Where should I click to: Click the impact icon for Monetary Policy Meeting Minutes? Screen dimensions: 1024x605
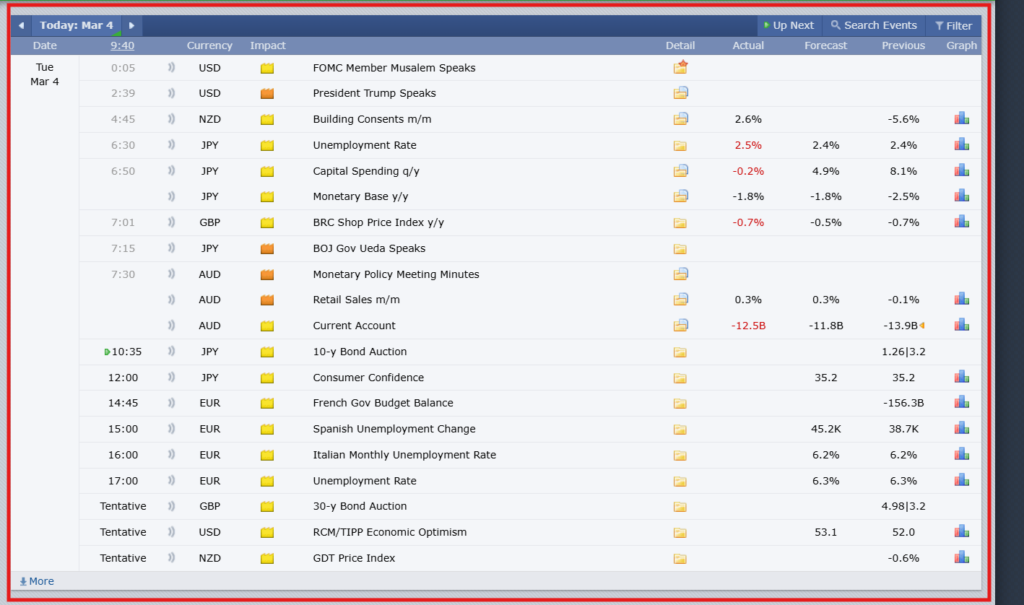click(x=267, y=275)
